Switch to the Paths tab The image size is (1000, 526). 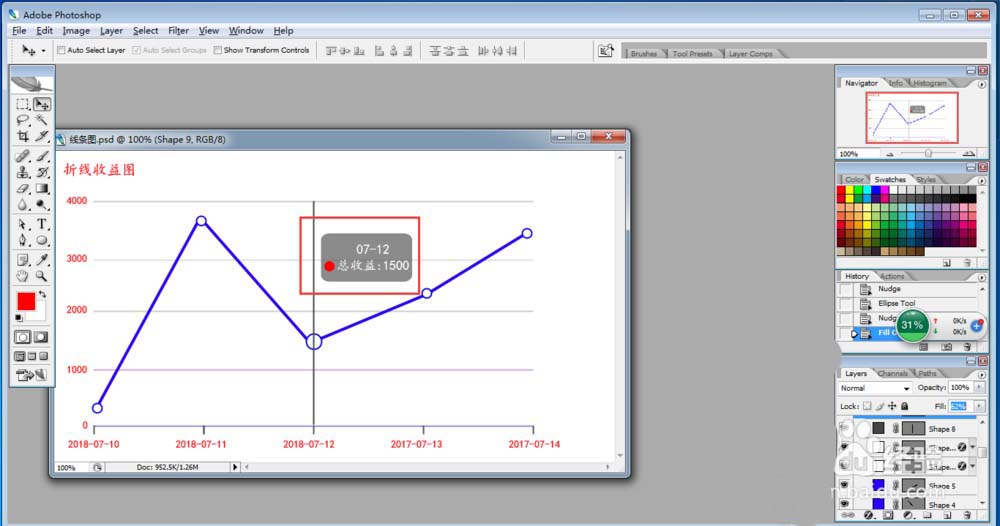[927, 374]
